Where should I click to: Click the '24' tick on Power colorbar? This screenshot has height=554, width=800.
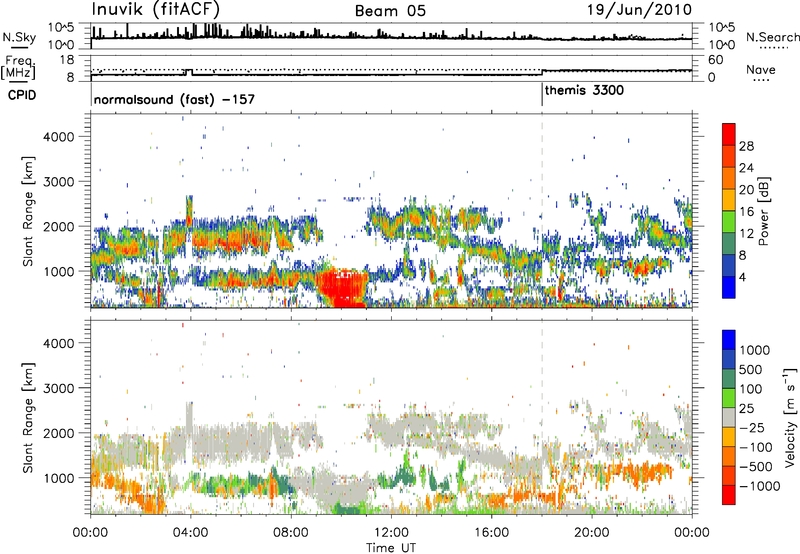746,168
